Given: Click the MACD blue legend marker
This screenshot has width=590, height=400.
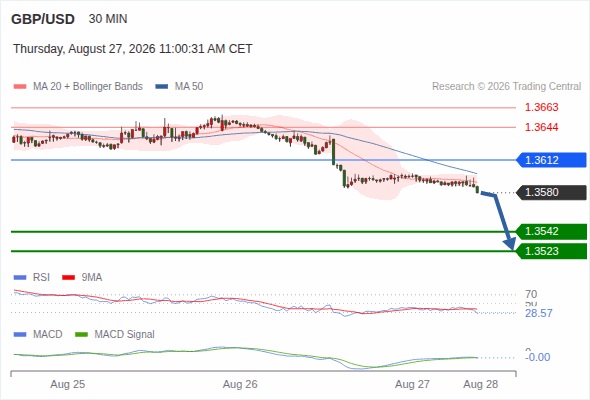Looking at the screenshot, I should [x=20, y=335].
